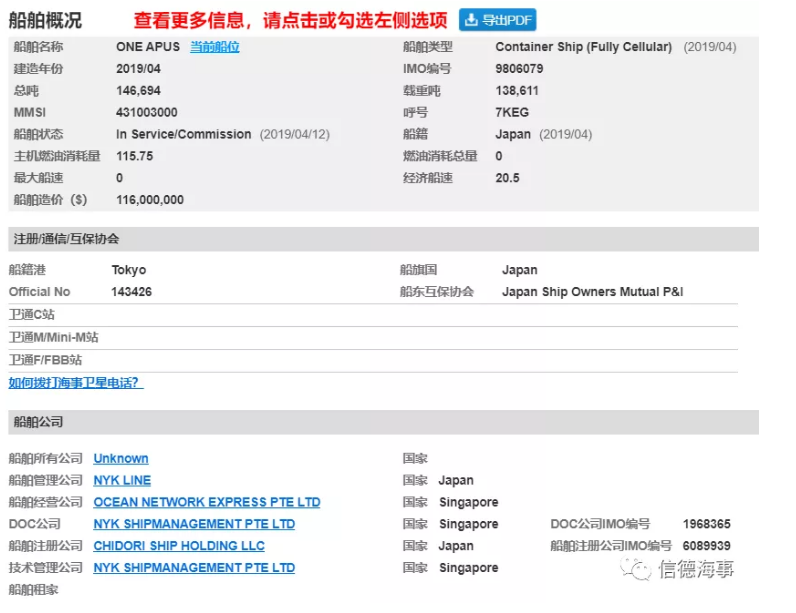Click the 船舶概况 page heading
This screenshot has width=796, height=613.
pos(46,20)
